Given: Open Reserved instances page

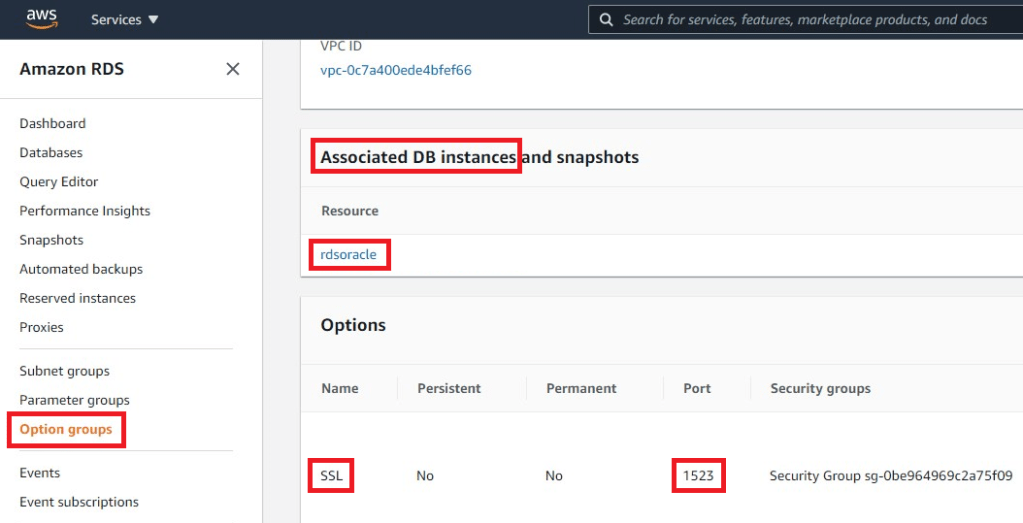Looking at the screenshot, I should (x=77, y=298).
